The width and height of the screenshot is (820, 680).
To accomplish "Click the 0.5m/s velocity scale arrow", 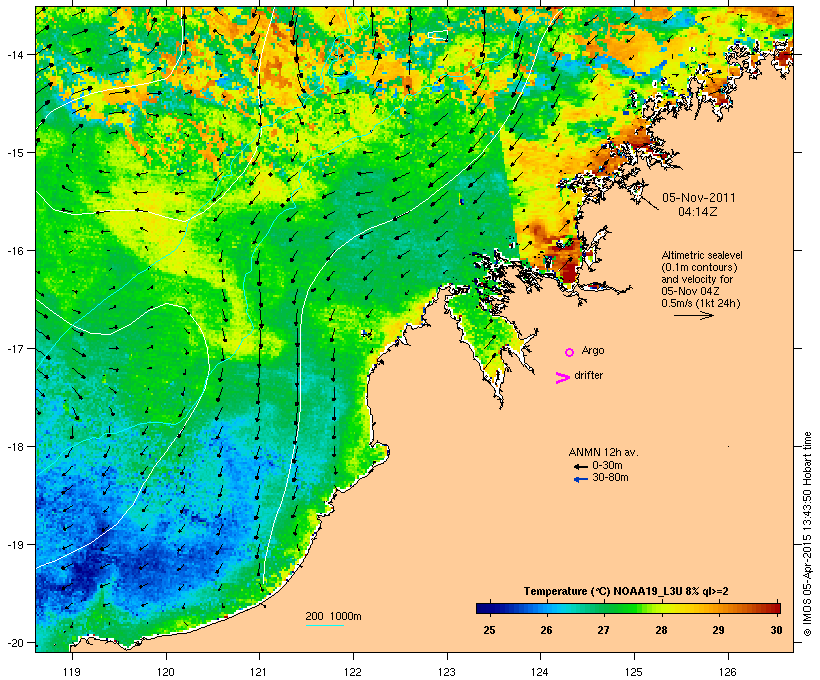I will pos(693,315).
